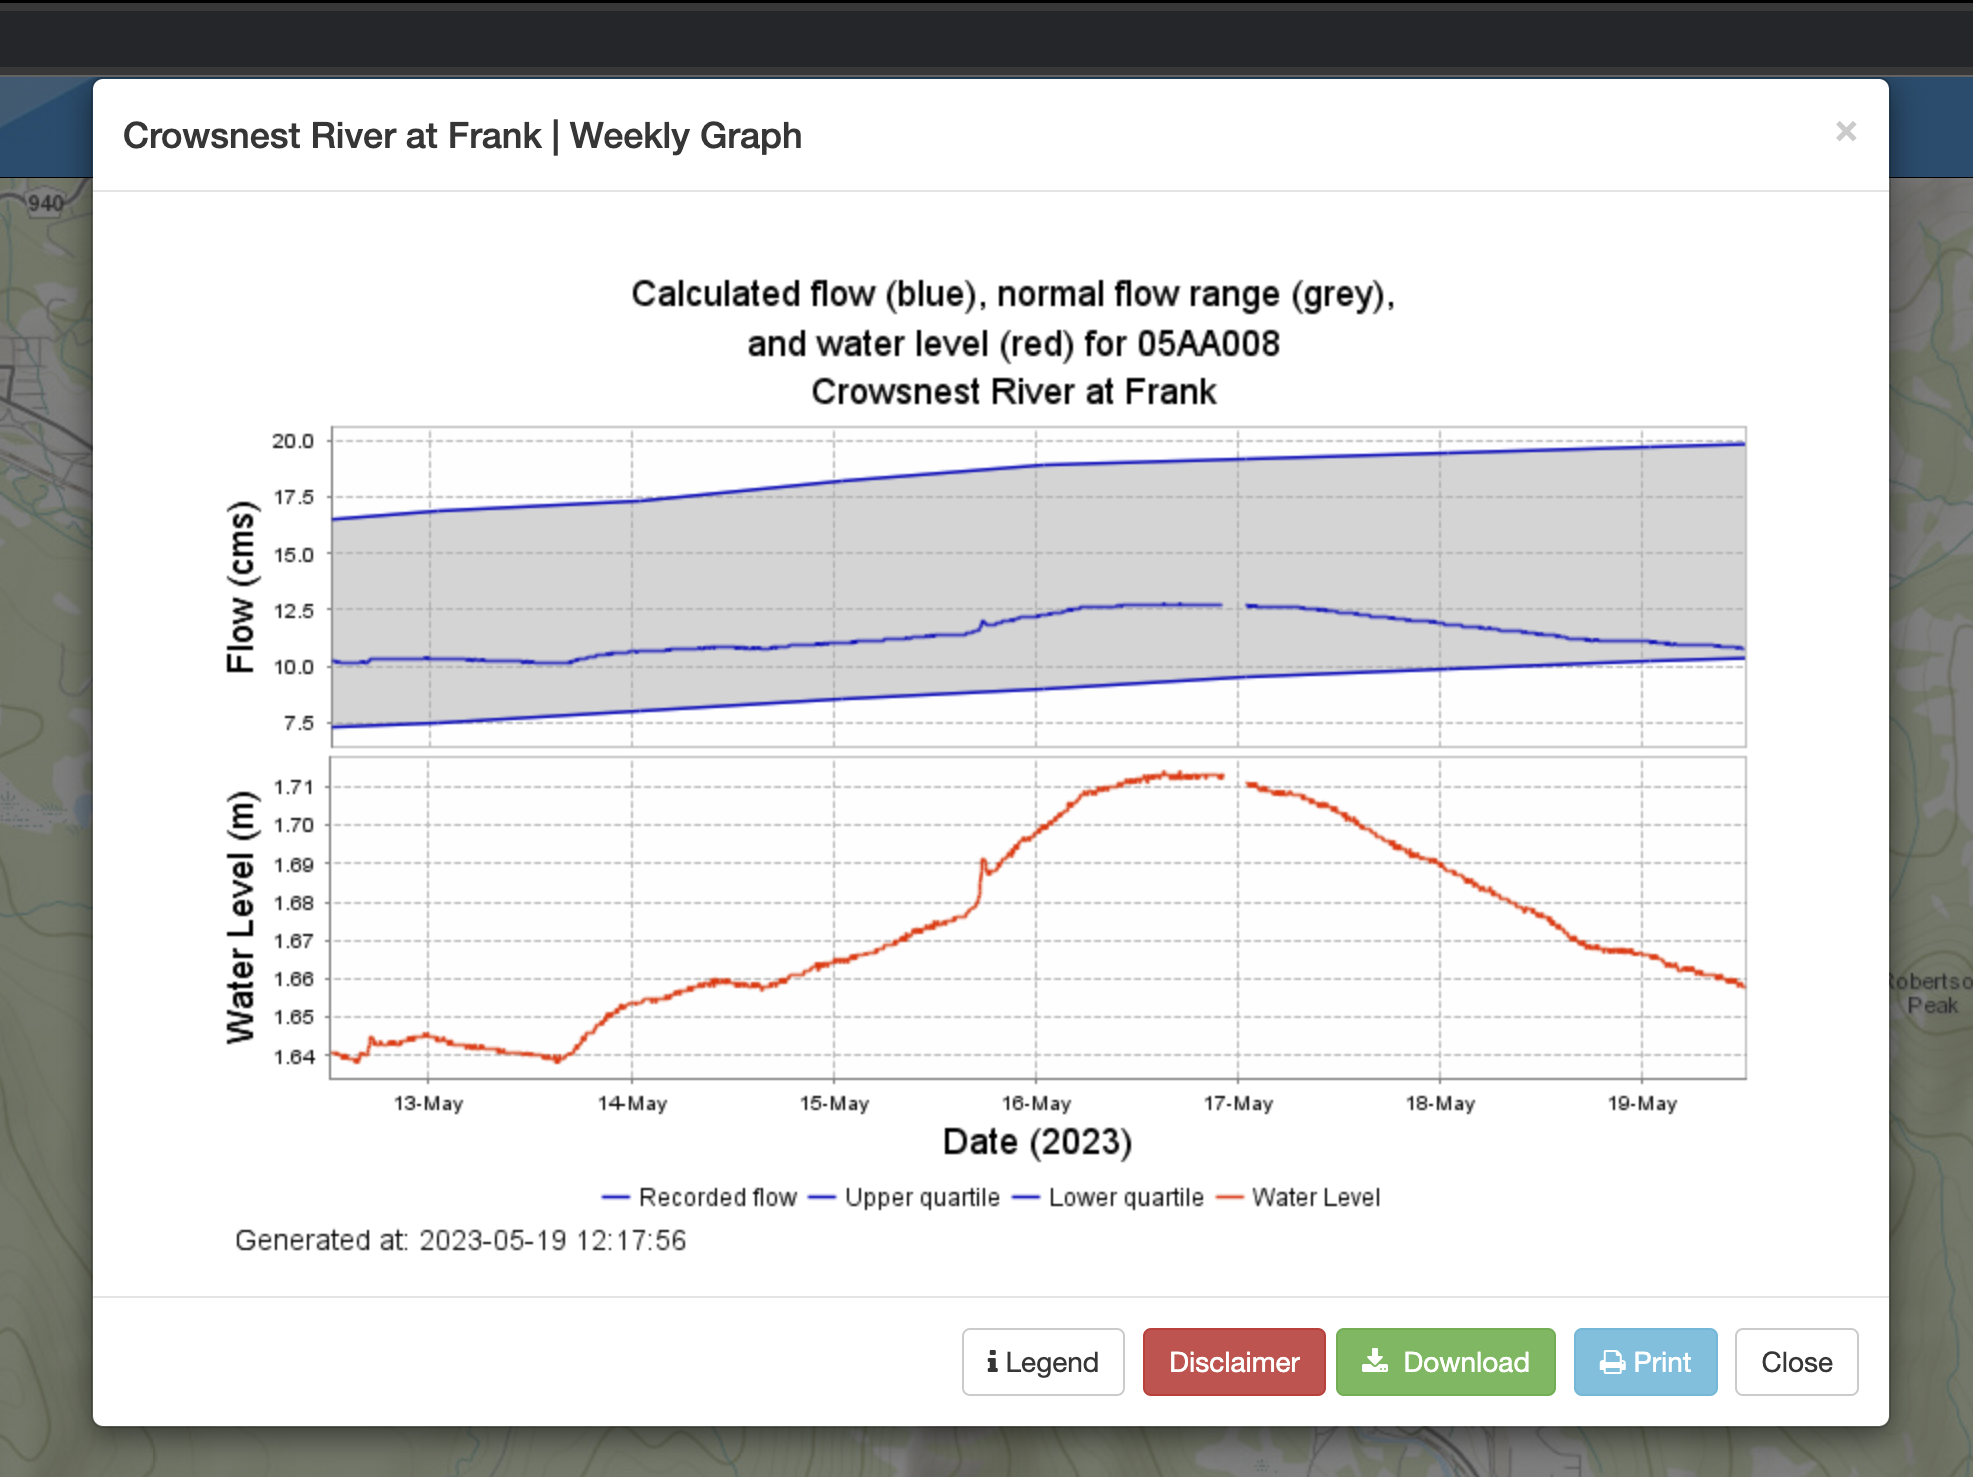This screenshot has height=1477, width=1973.
Task: Click the 'Lower quartile' legend entry
Action: (1109, 1197)
